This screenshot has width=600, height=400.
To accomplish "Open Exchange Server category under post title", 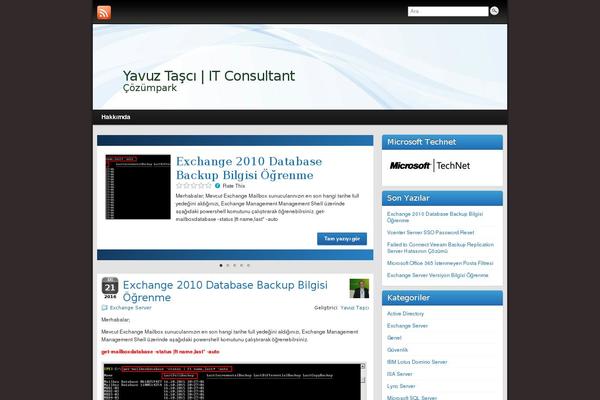I will pos(130,308).
